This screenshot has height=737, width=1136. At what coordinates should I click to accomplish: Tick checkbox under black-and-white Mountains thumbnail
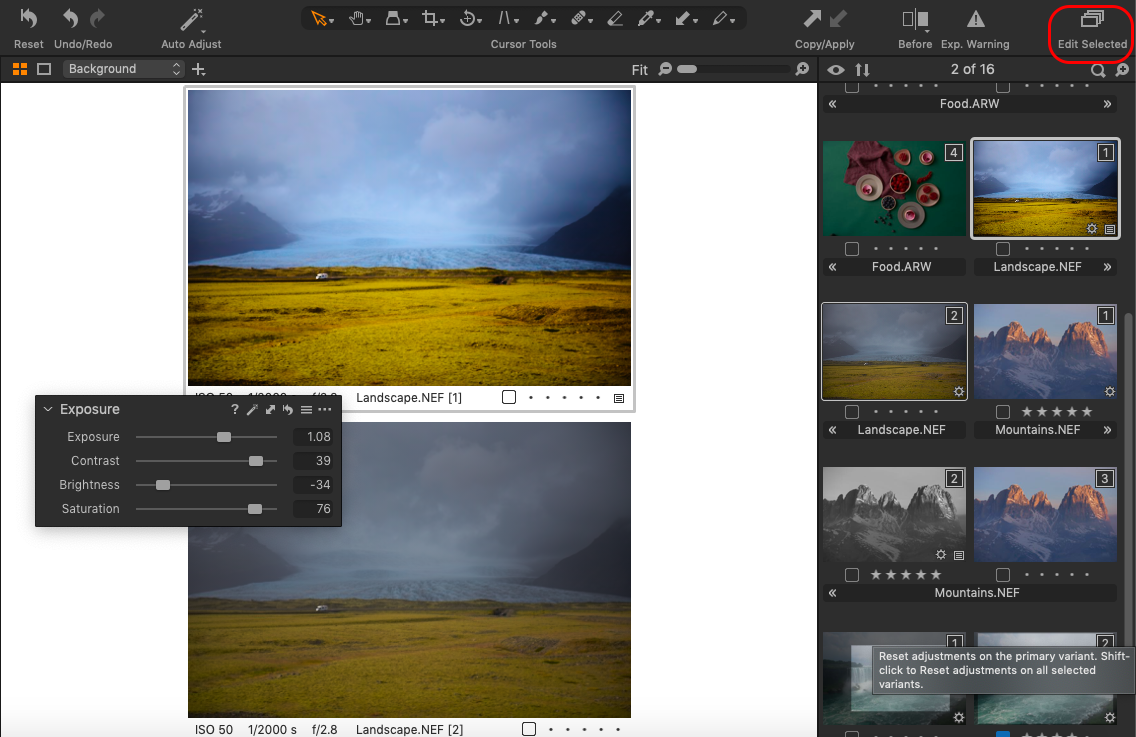[x=852, y=575]
